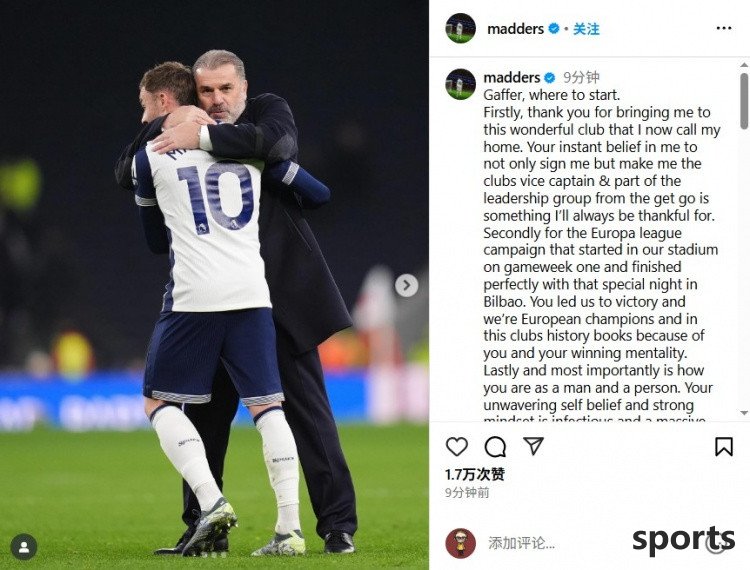The height and width of the screenshot is (570, 750).
Task: Open comments via speech bubble icon
Action: click(495, 447)
